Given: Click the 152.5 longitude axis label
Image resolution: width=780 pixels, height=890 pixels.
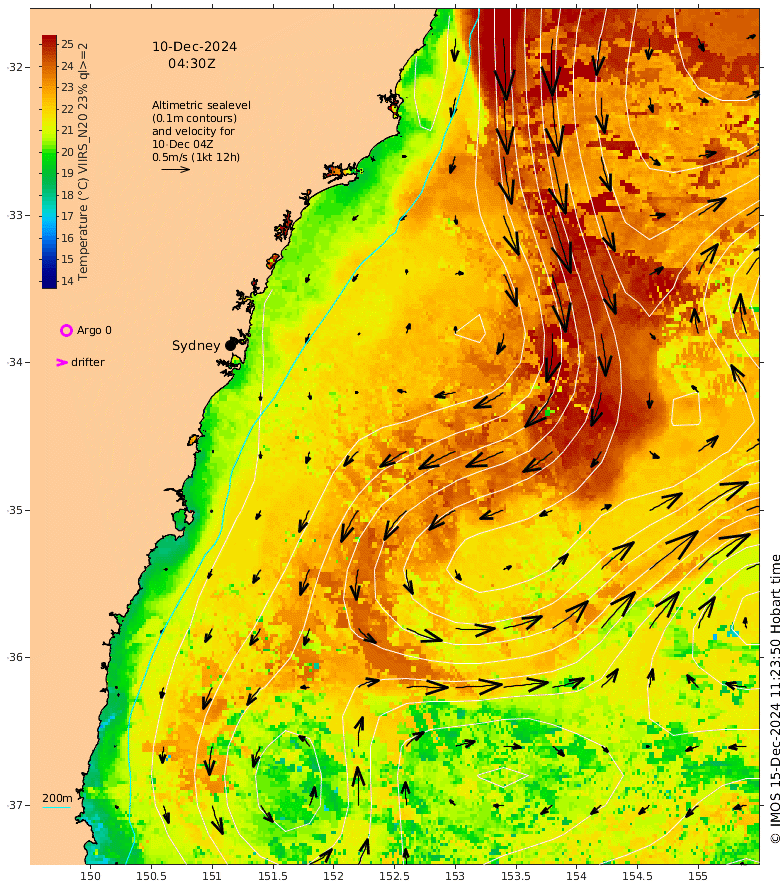Looking at the screenshot, I should click(394, 876).
